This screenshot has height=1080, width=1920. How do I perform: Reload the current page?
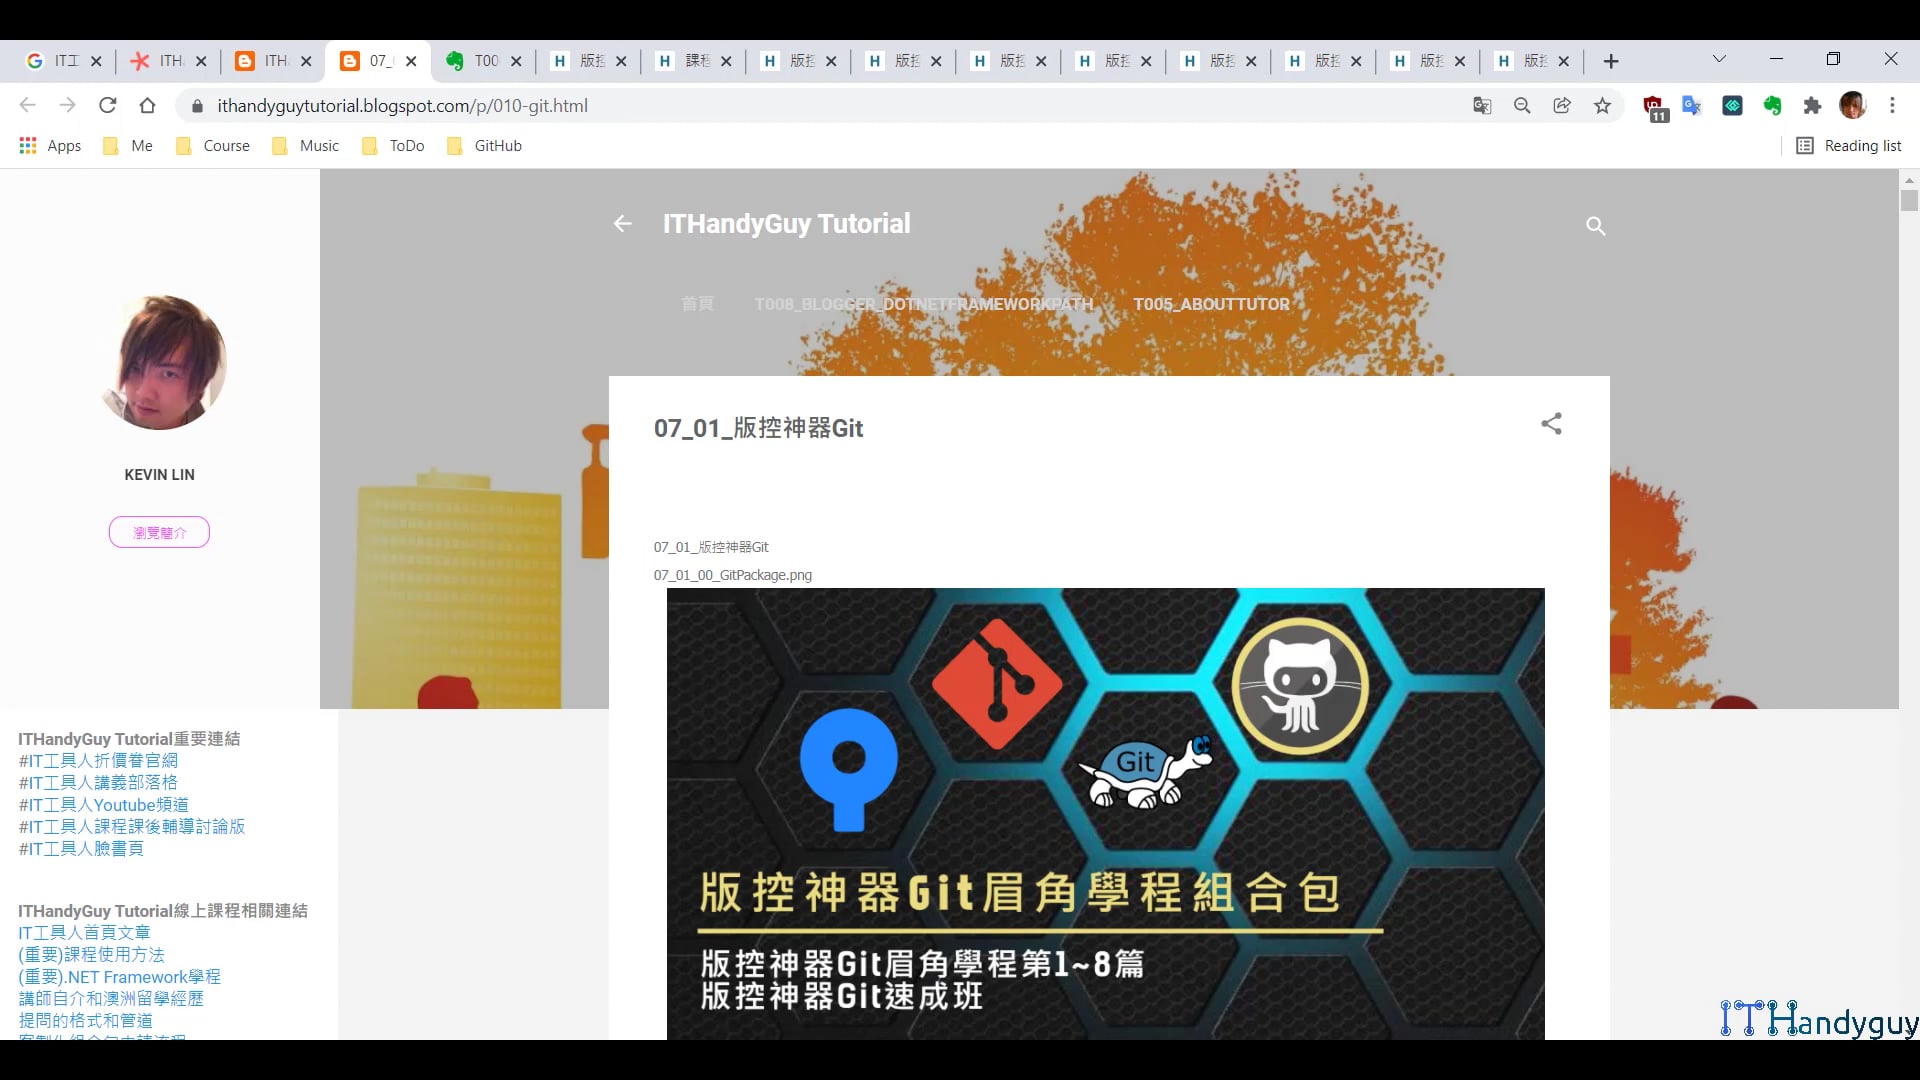(x=108, y=106)
